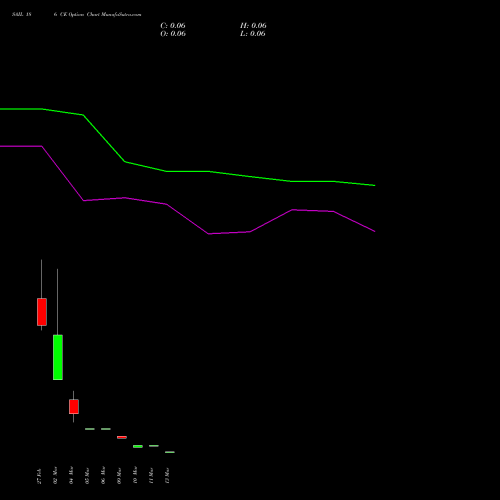Click the green 10 Mar candle
500x500 pixels.
tap(138, 446)
